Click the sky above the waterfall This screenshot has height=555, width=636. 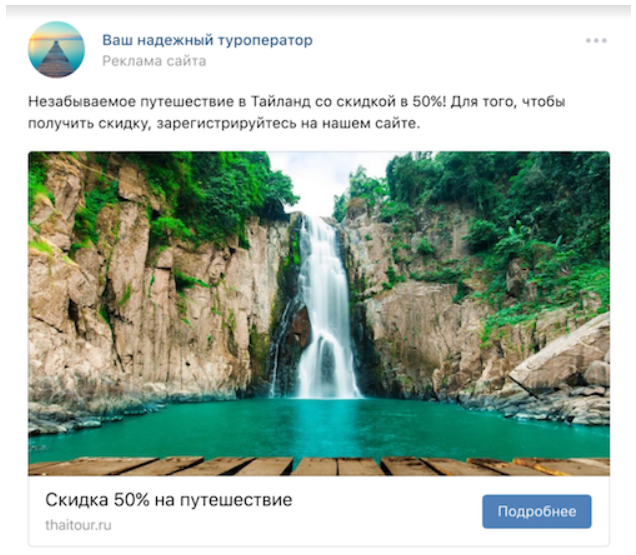tap(324, 179)
